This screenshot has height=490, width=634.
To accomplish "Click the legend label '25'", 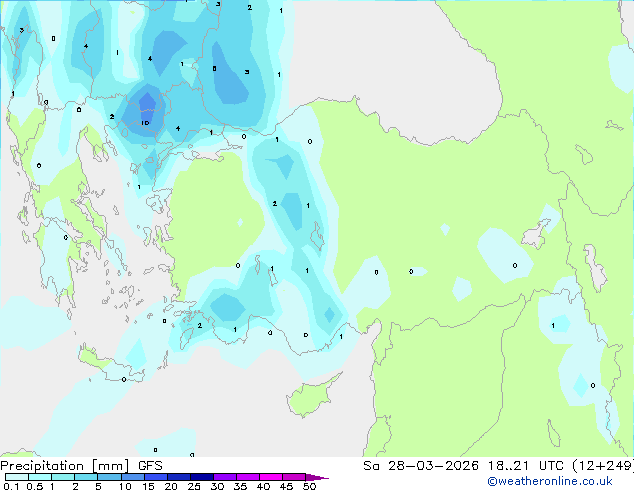I will point(194,486).
